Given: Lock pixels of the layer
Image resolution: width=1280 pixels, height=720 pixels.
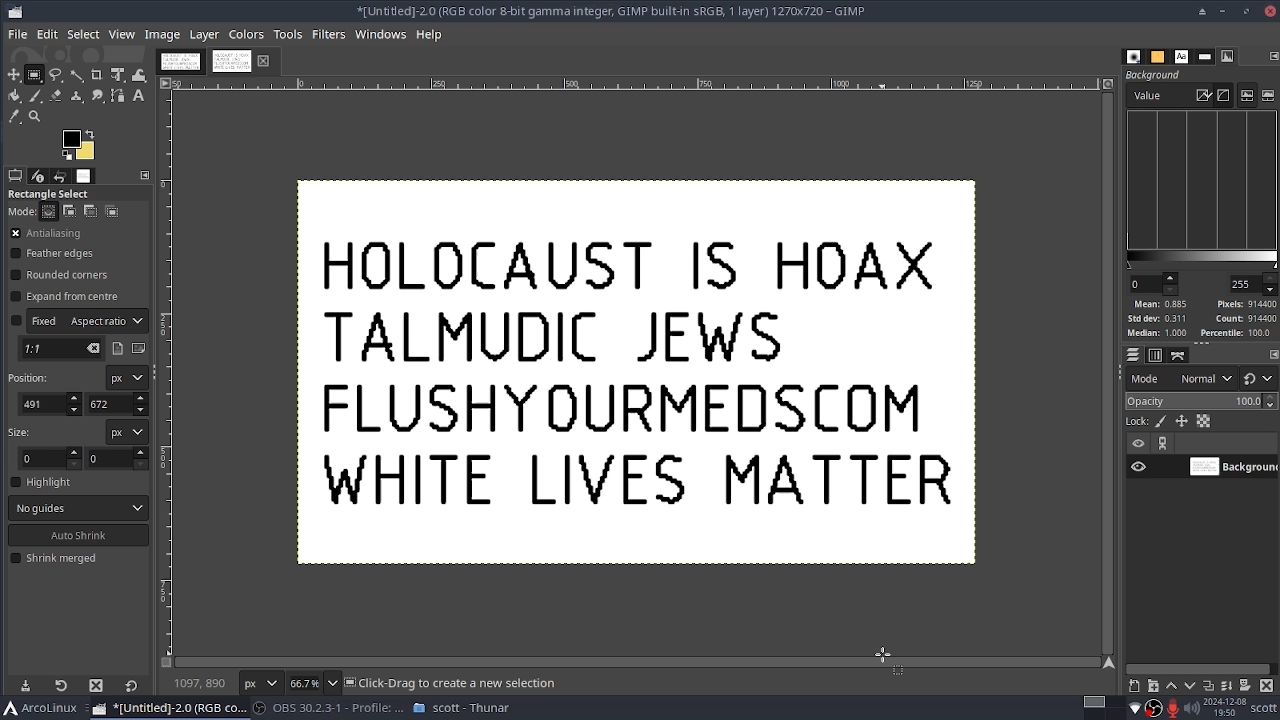Looking at the screenshot, I should tap(1161, 421).
